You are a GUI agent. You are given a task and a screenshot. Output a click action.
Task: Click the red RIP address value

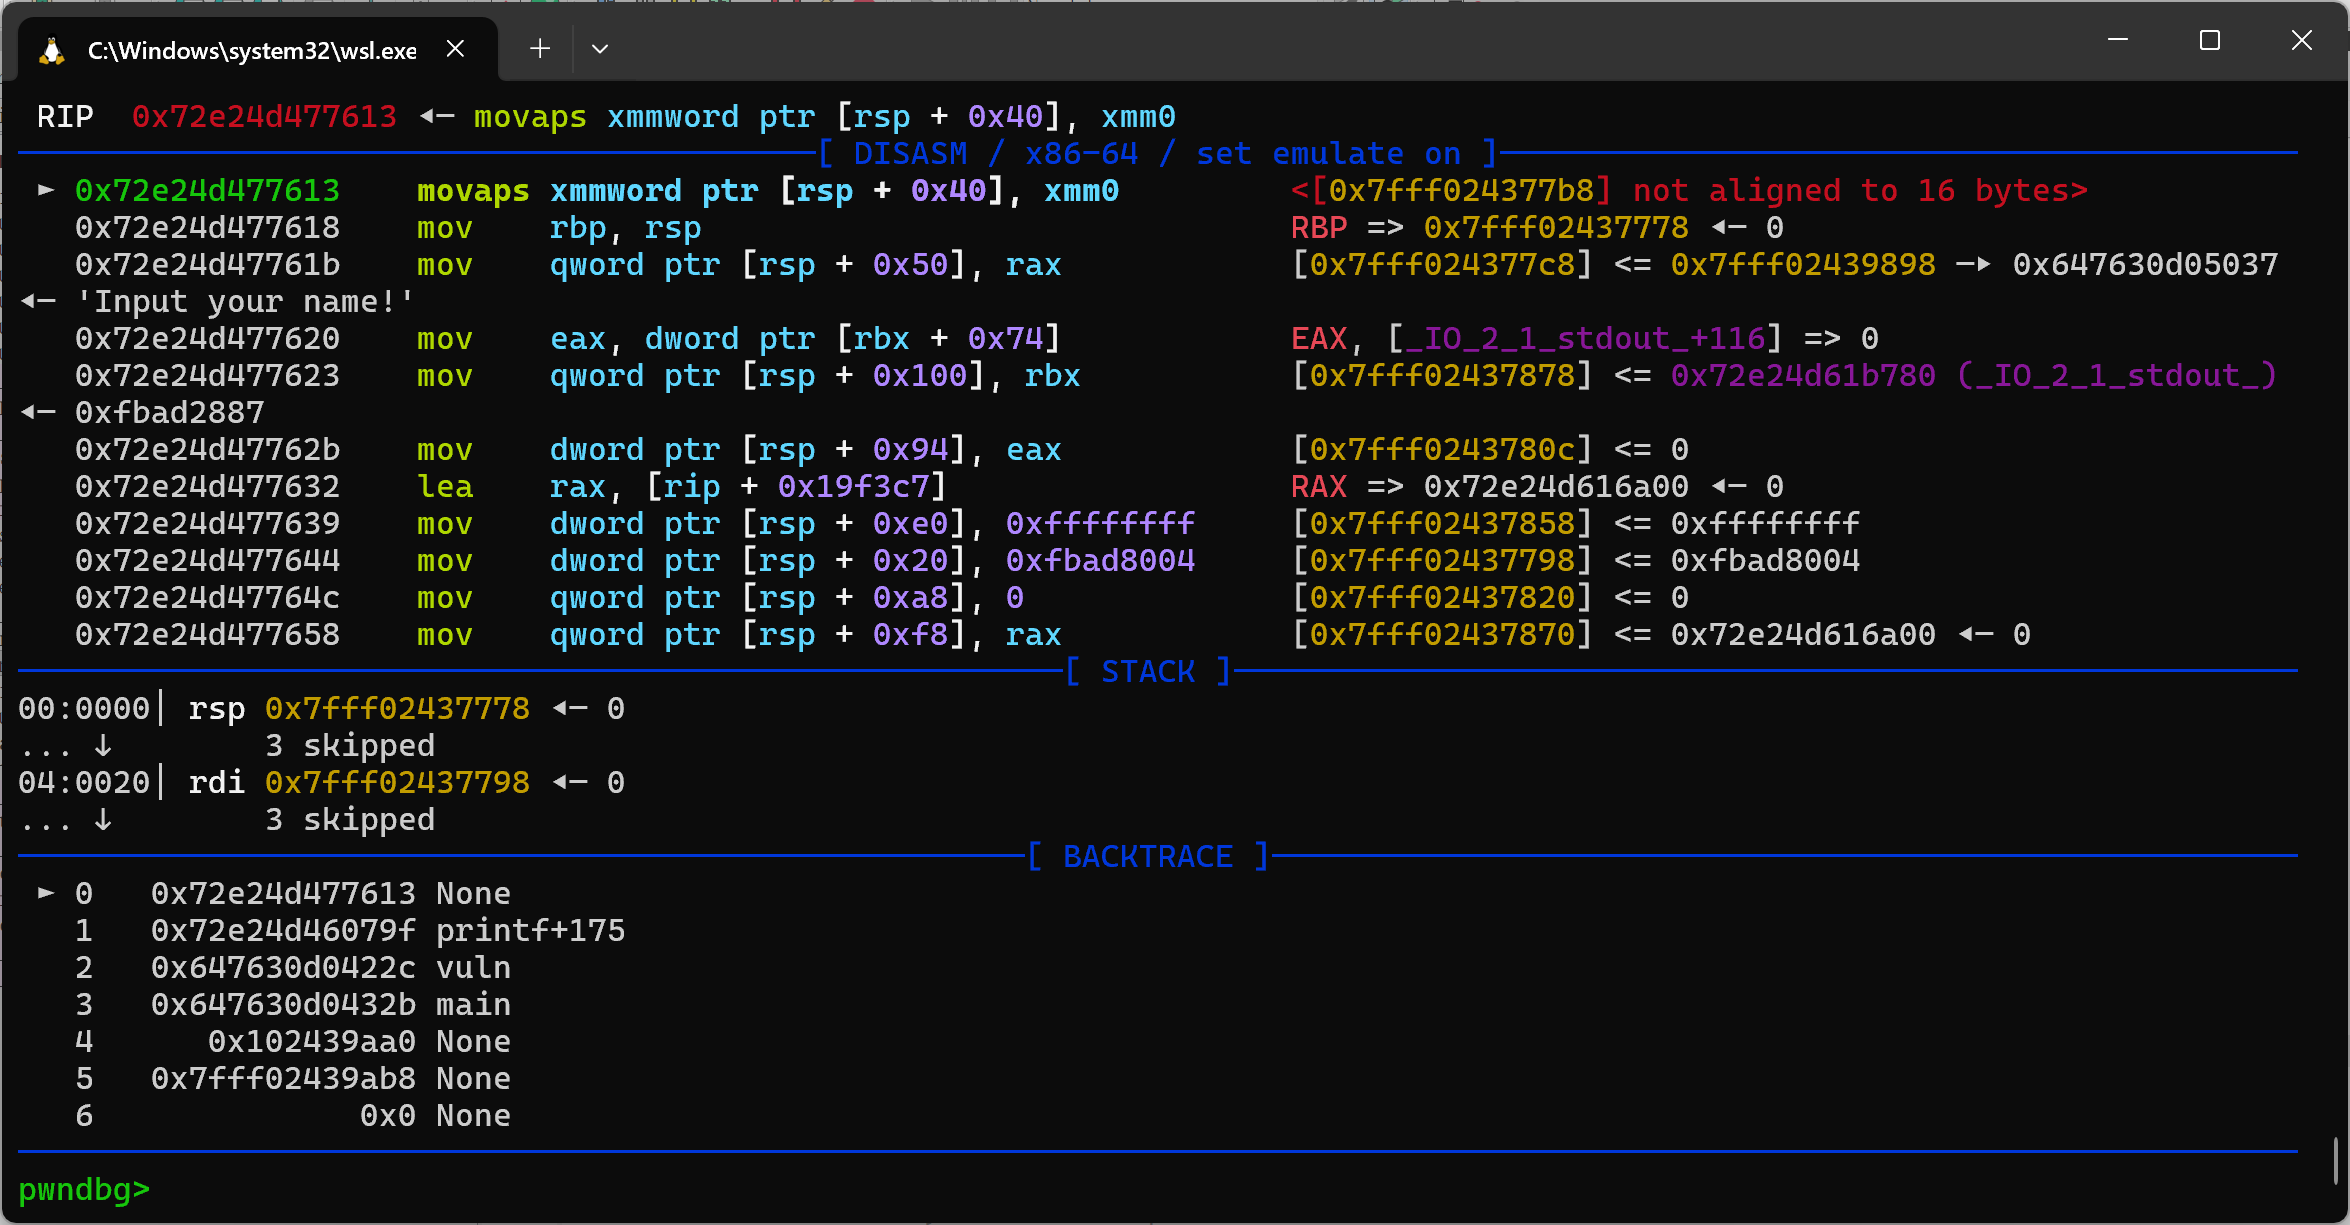coord(264,117)
